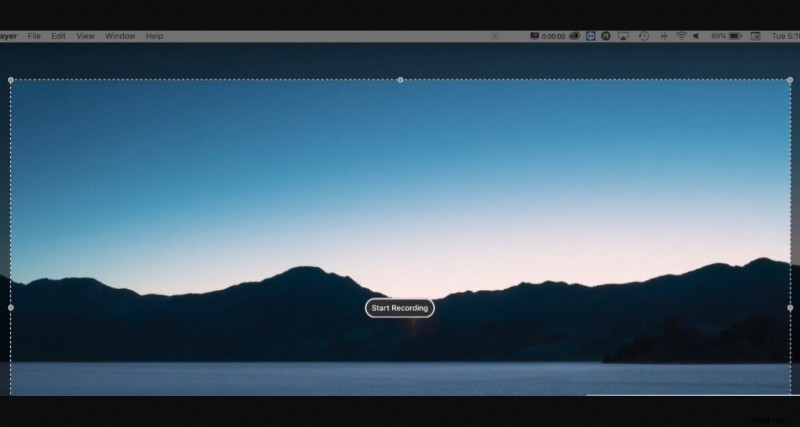Click the Start Recording button
This screenshot has height=427, width=800.
(x=399, y=308)
